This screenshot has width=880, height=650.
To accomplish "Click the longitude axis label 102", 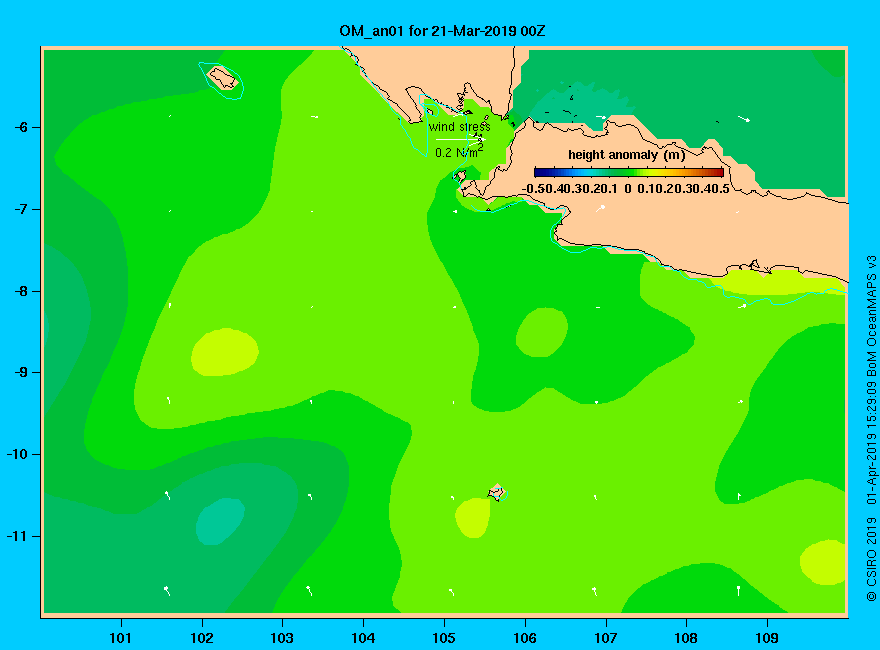I will point(201,638).
